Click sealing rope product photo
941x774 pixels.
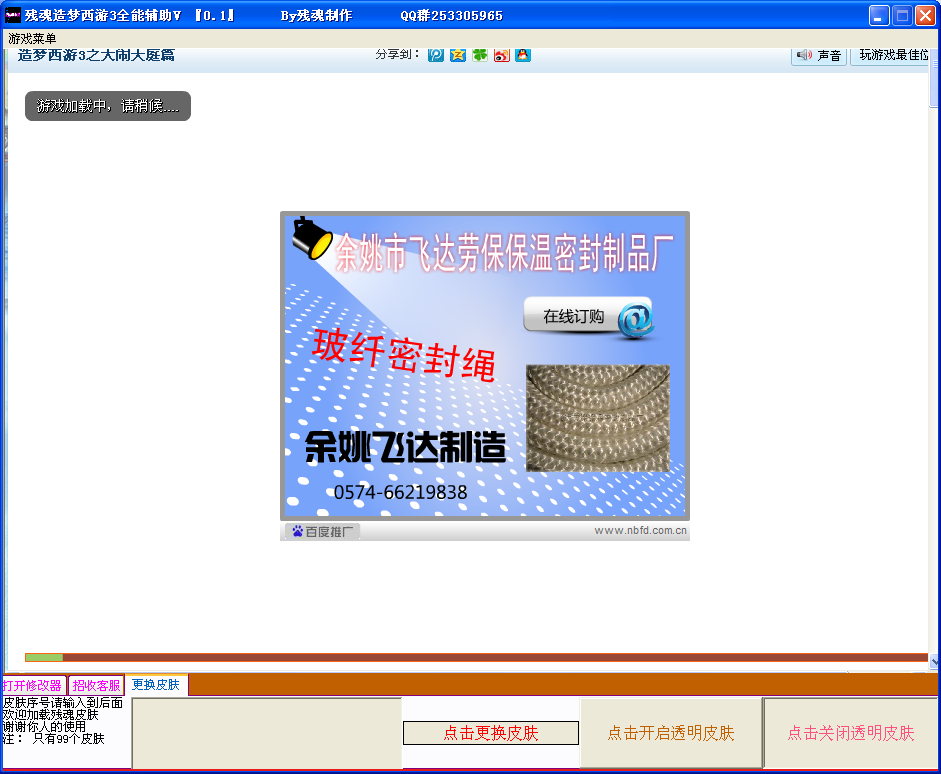tap(598, 418)
